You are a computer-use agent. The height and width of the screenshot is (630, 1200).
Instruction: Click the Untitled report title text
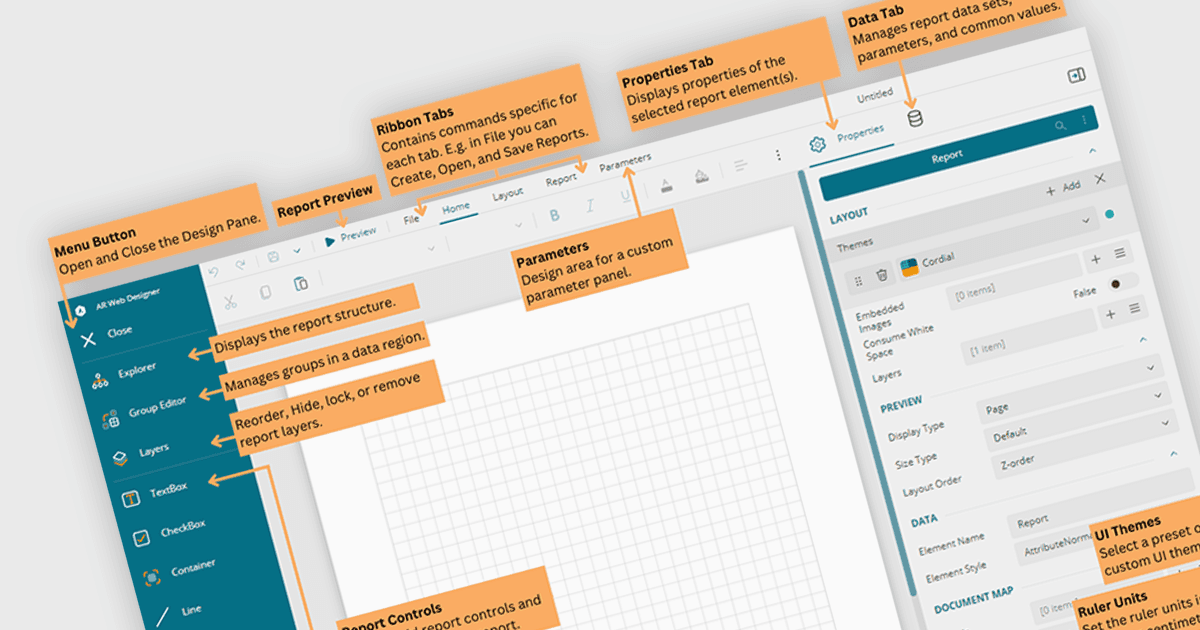(874, 97)
